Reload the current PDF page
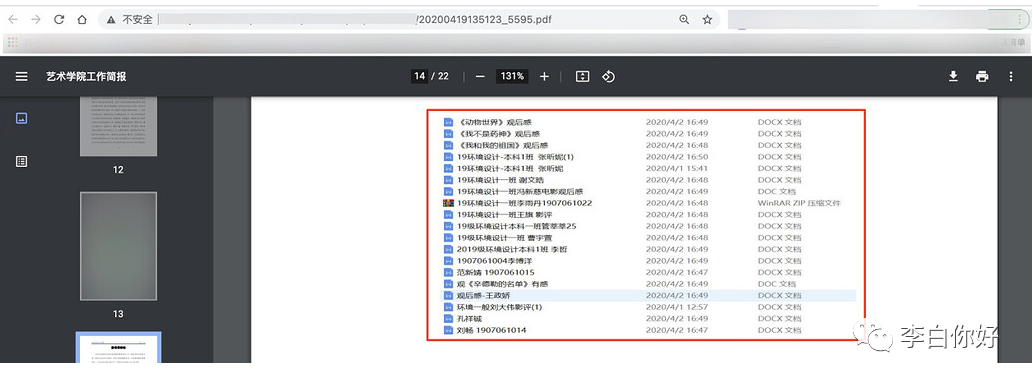Screen dimensions: 1033x382 pyautogui.click(x=59, y=20)
